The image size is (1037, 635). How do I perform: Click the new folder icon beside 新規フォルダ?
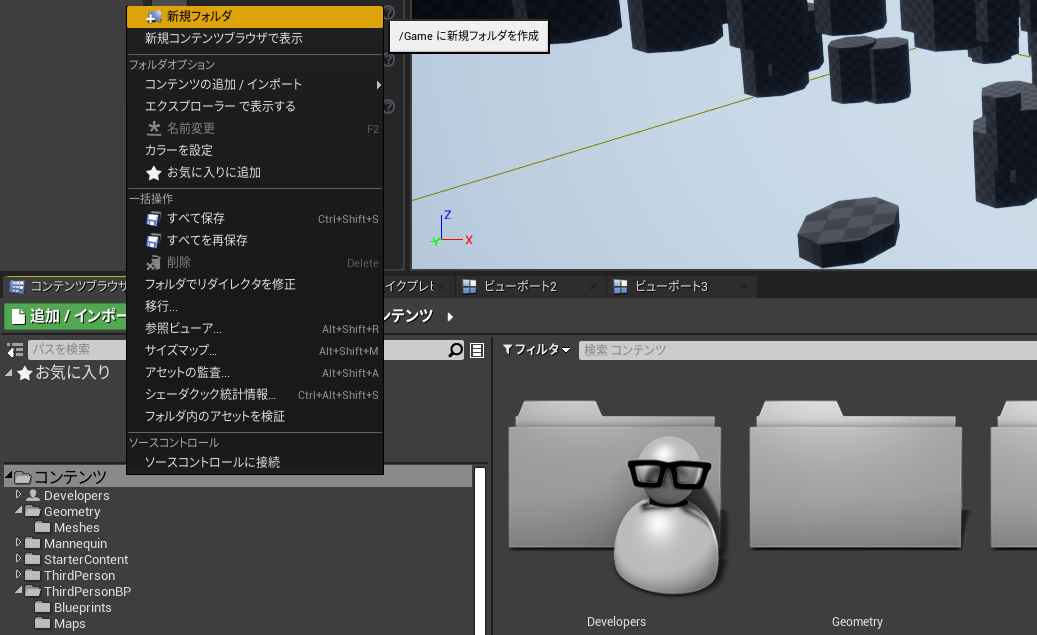pyautogui.click(x=153, y=17)
